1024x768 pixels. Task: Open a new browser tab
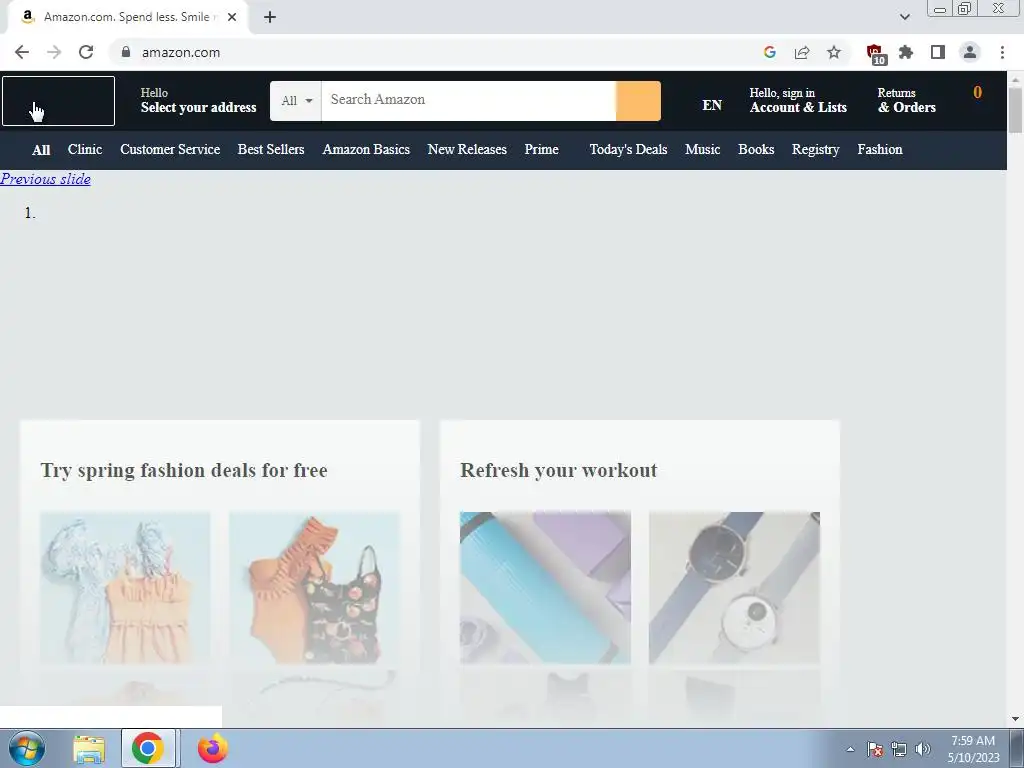point(270,17)
